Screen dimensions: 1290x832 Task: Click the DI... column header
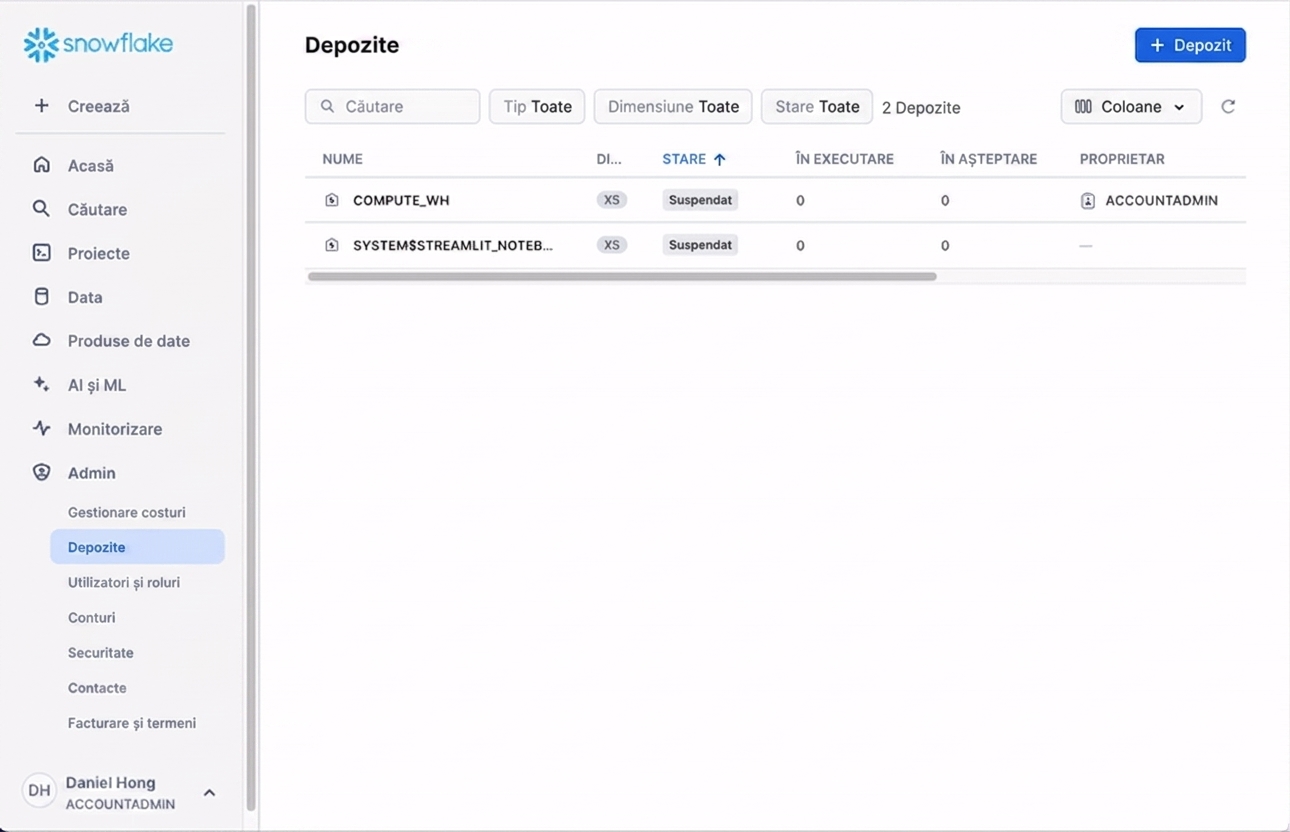609,159
